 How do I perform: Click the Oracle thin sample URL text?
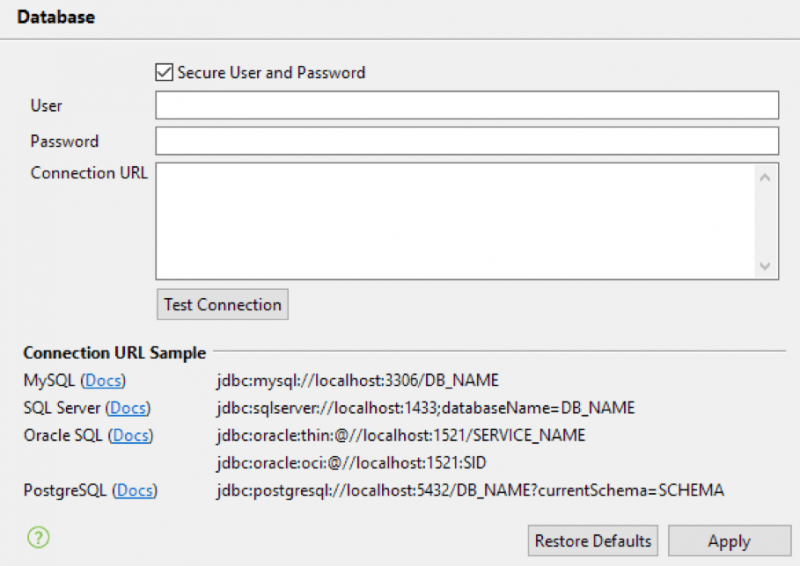(401, 435)
